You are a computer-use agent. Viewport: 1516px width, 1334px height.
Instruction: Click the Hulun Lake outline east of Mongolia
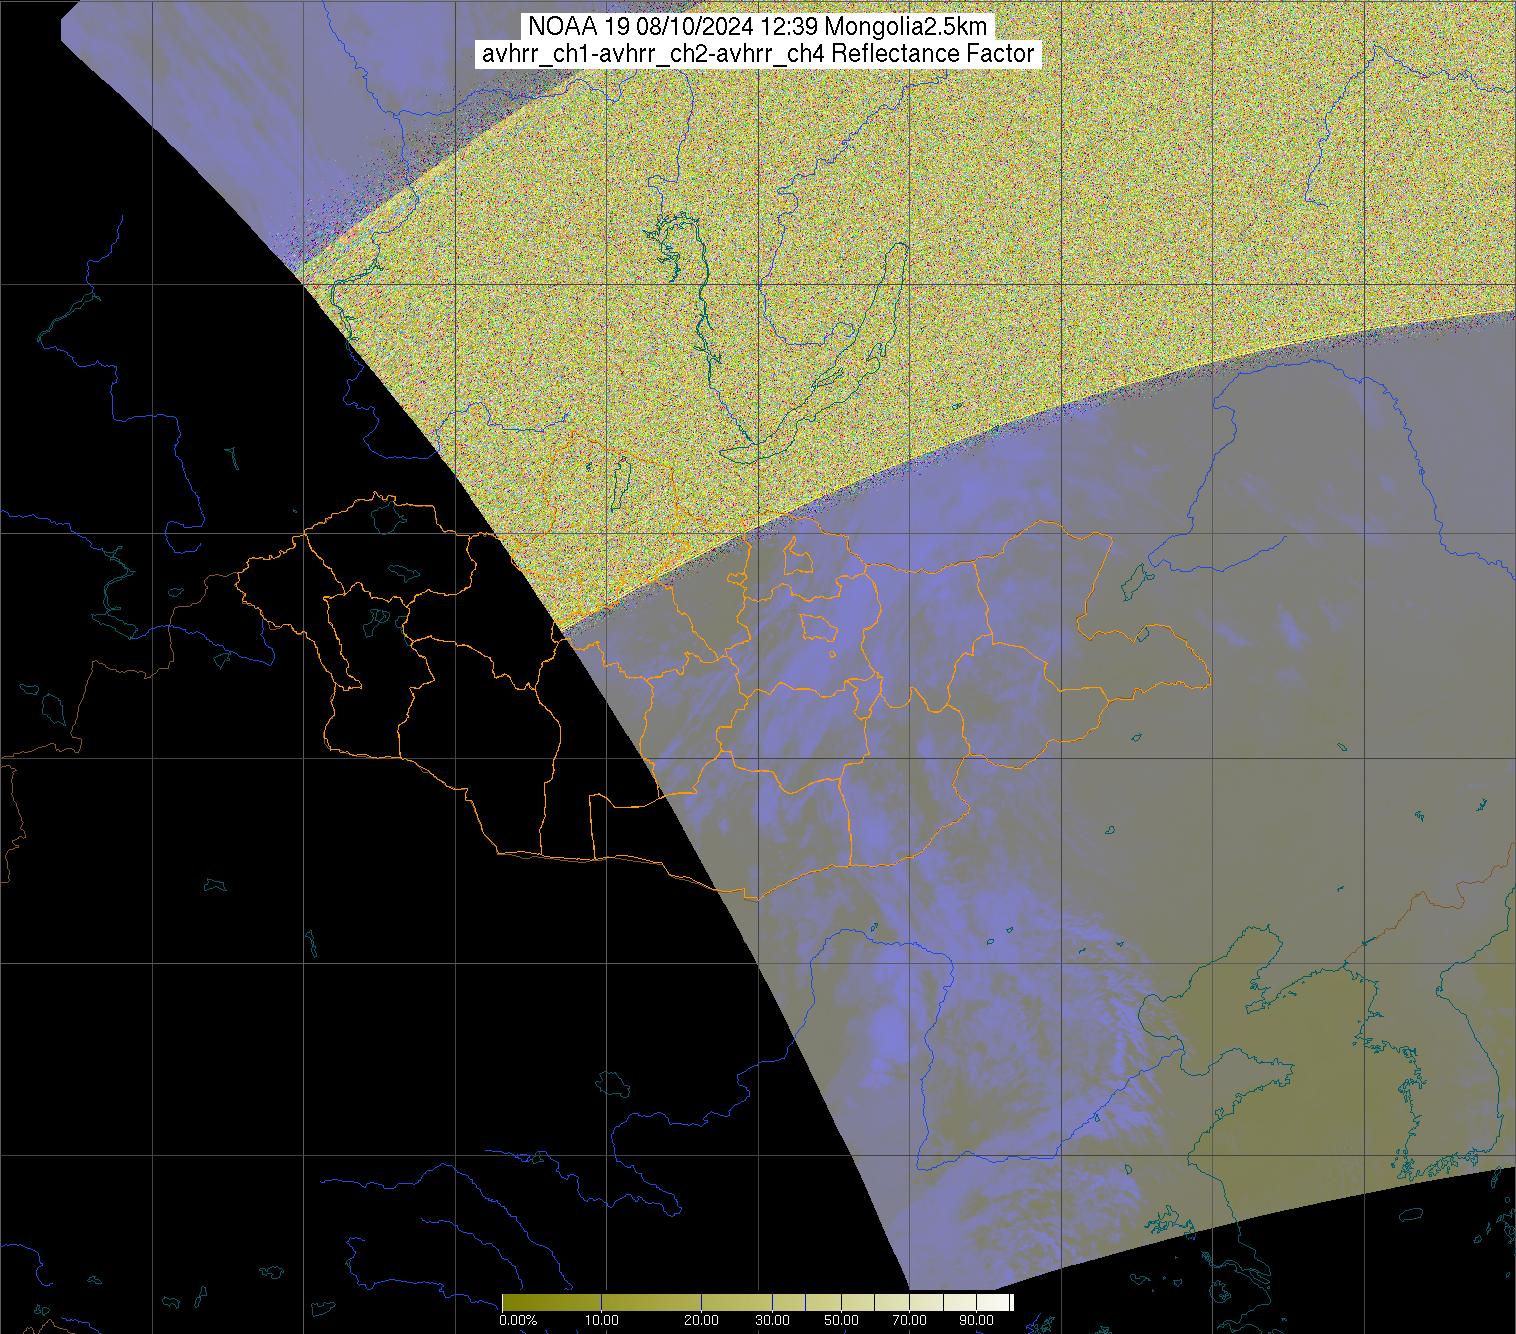click(x=1135, y=578)
